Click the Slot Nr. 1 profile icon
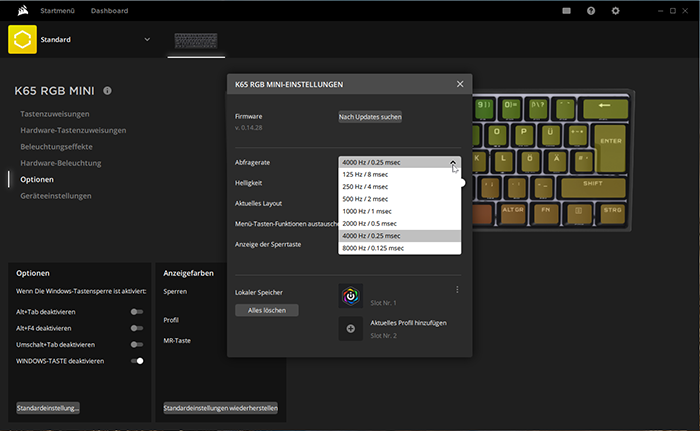The width and height of the screenshot is (700, 431). (350, 296)
